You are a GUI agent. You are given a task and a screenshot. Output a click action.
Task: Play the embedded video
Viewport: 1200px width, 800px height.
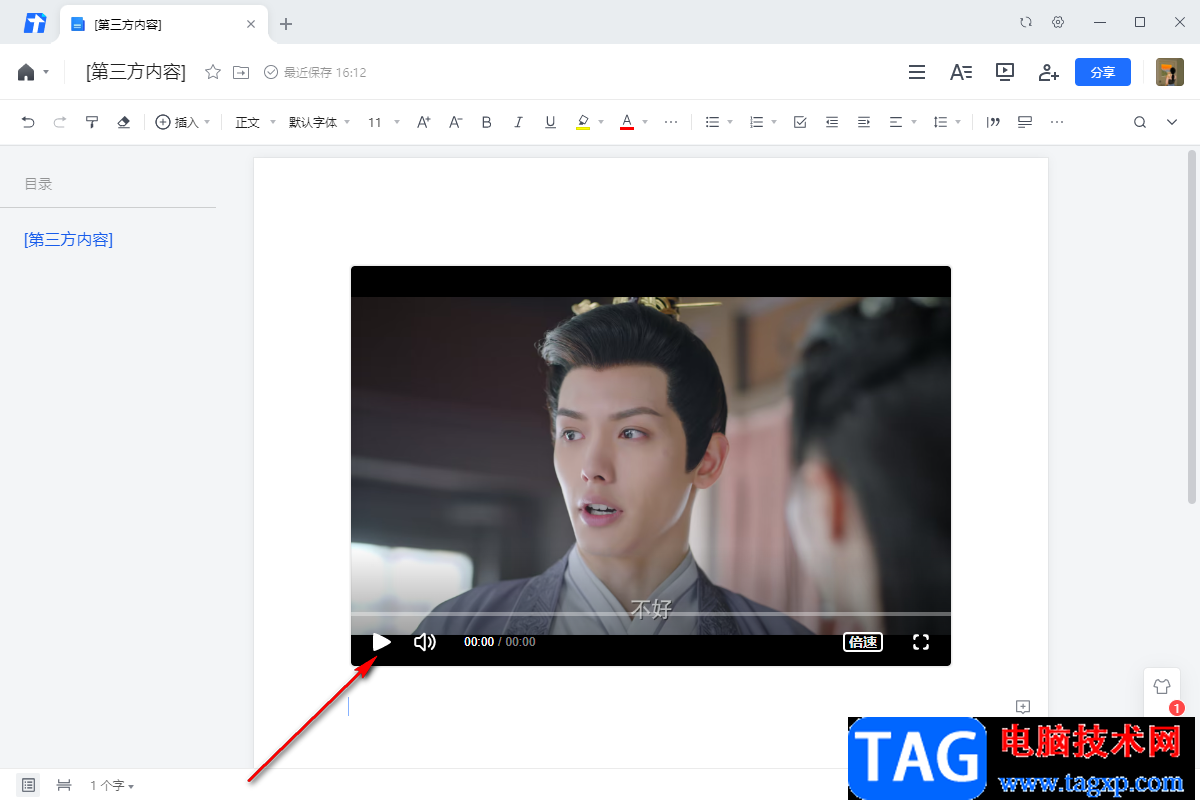[x=381, y=642]
